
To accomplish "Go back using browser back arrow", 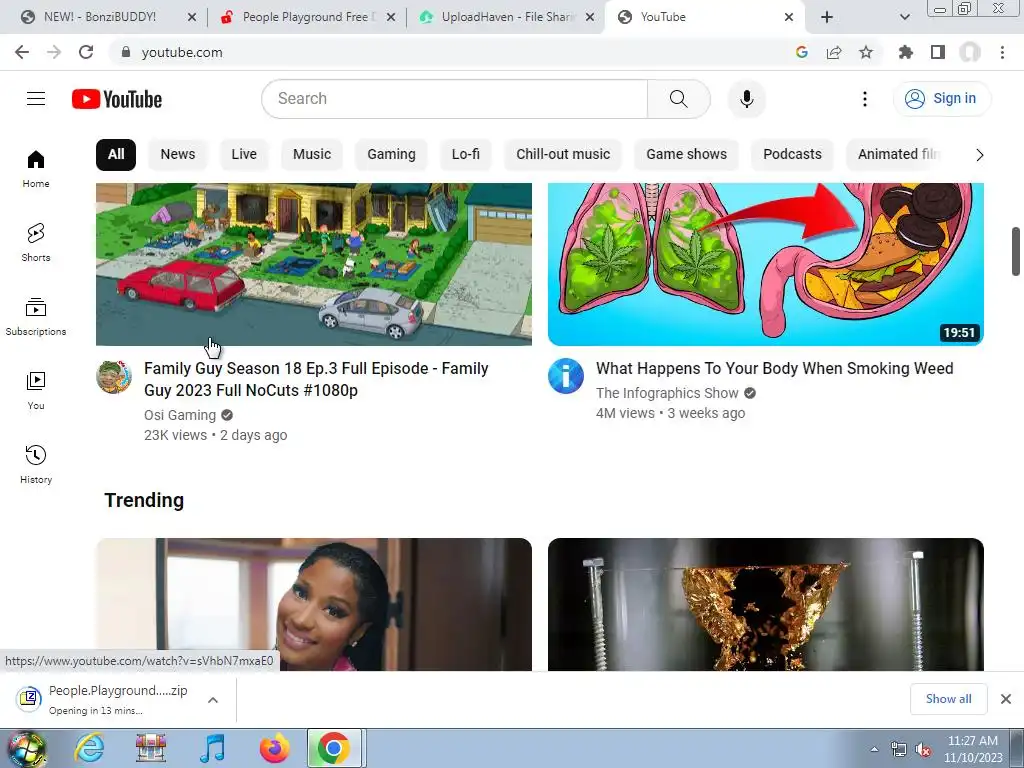I will (x=22, y=52).
